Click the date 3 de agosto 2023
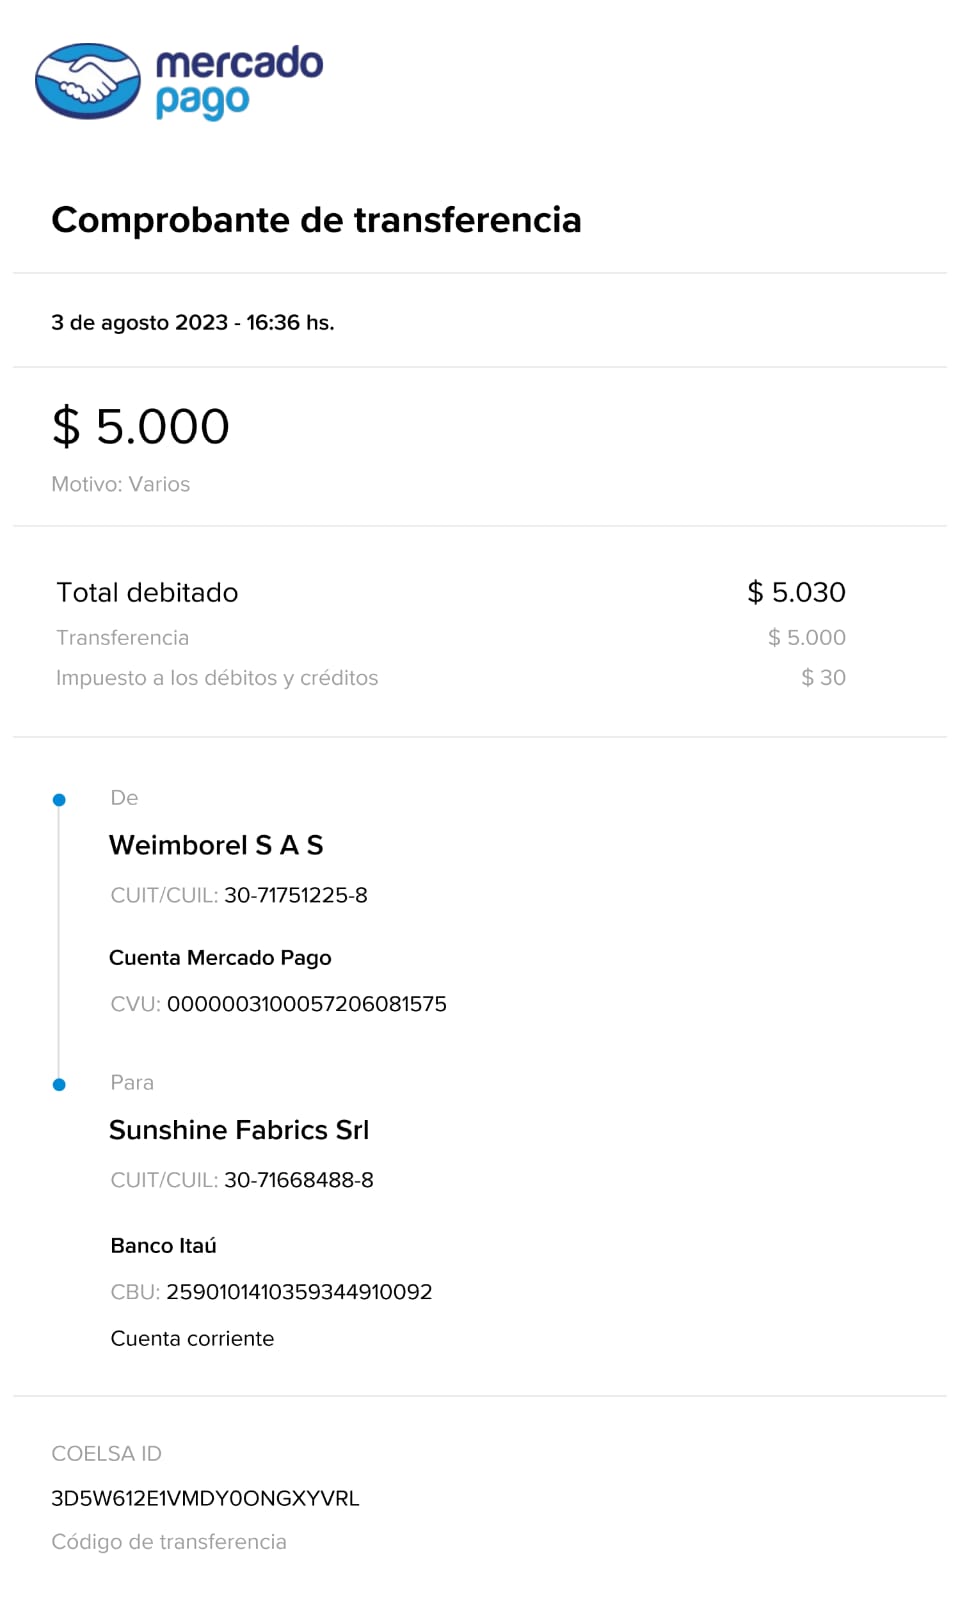Viewport: 960px width, 1600px height. click(140, 323)
